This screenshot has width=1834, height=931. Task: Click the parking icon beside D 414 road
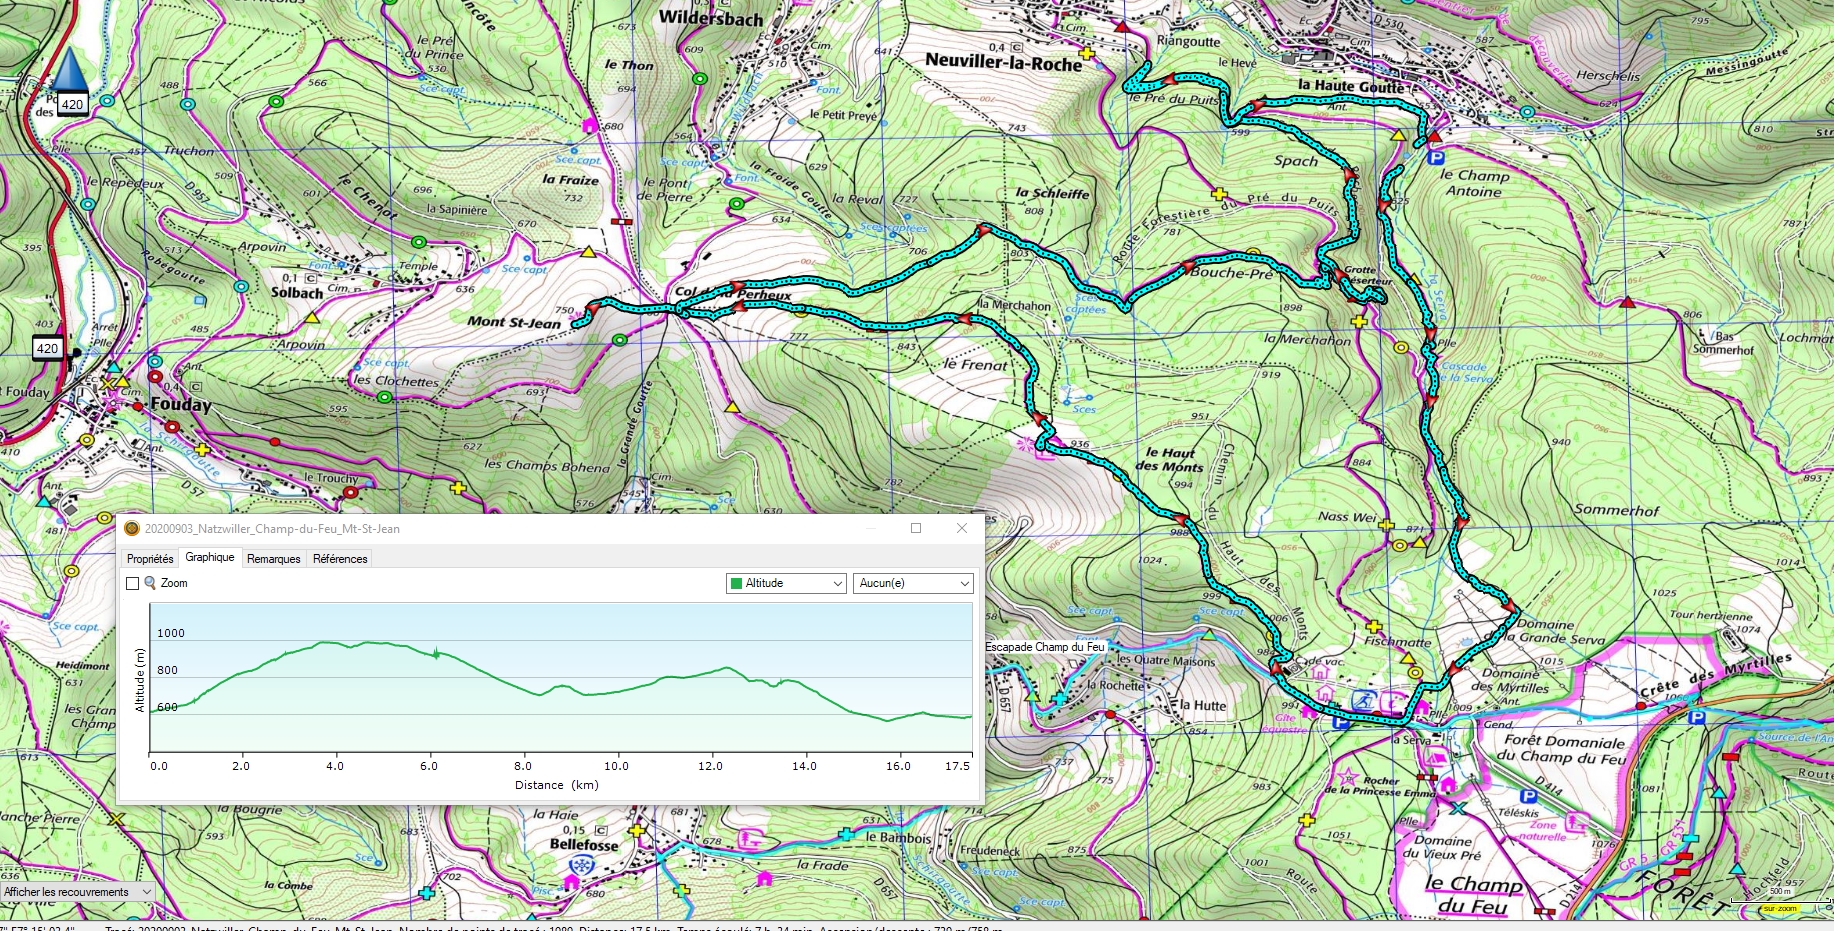pyautogui.click(x=1528, y=796)
